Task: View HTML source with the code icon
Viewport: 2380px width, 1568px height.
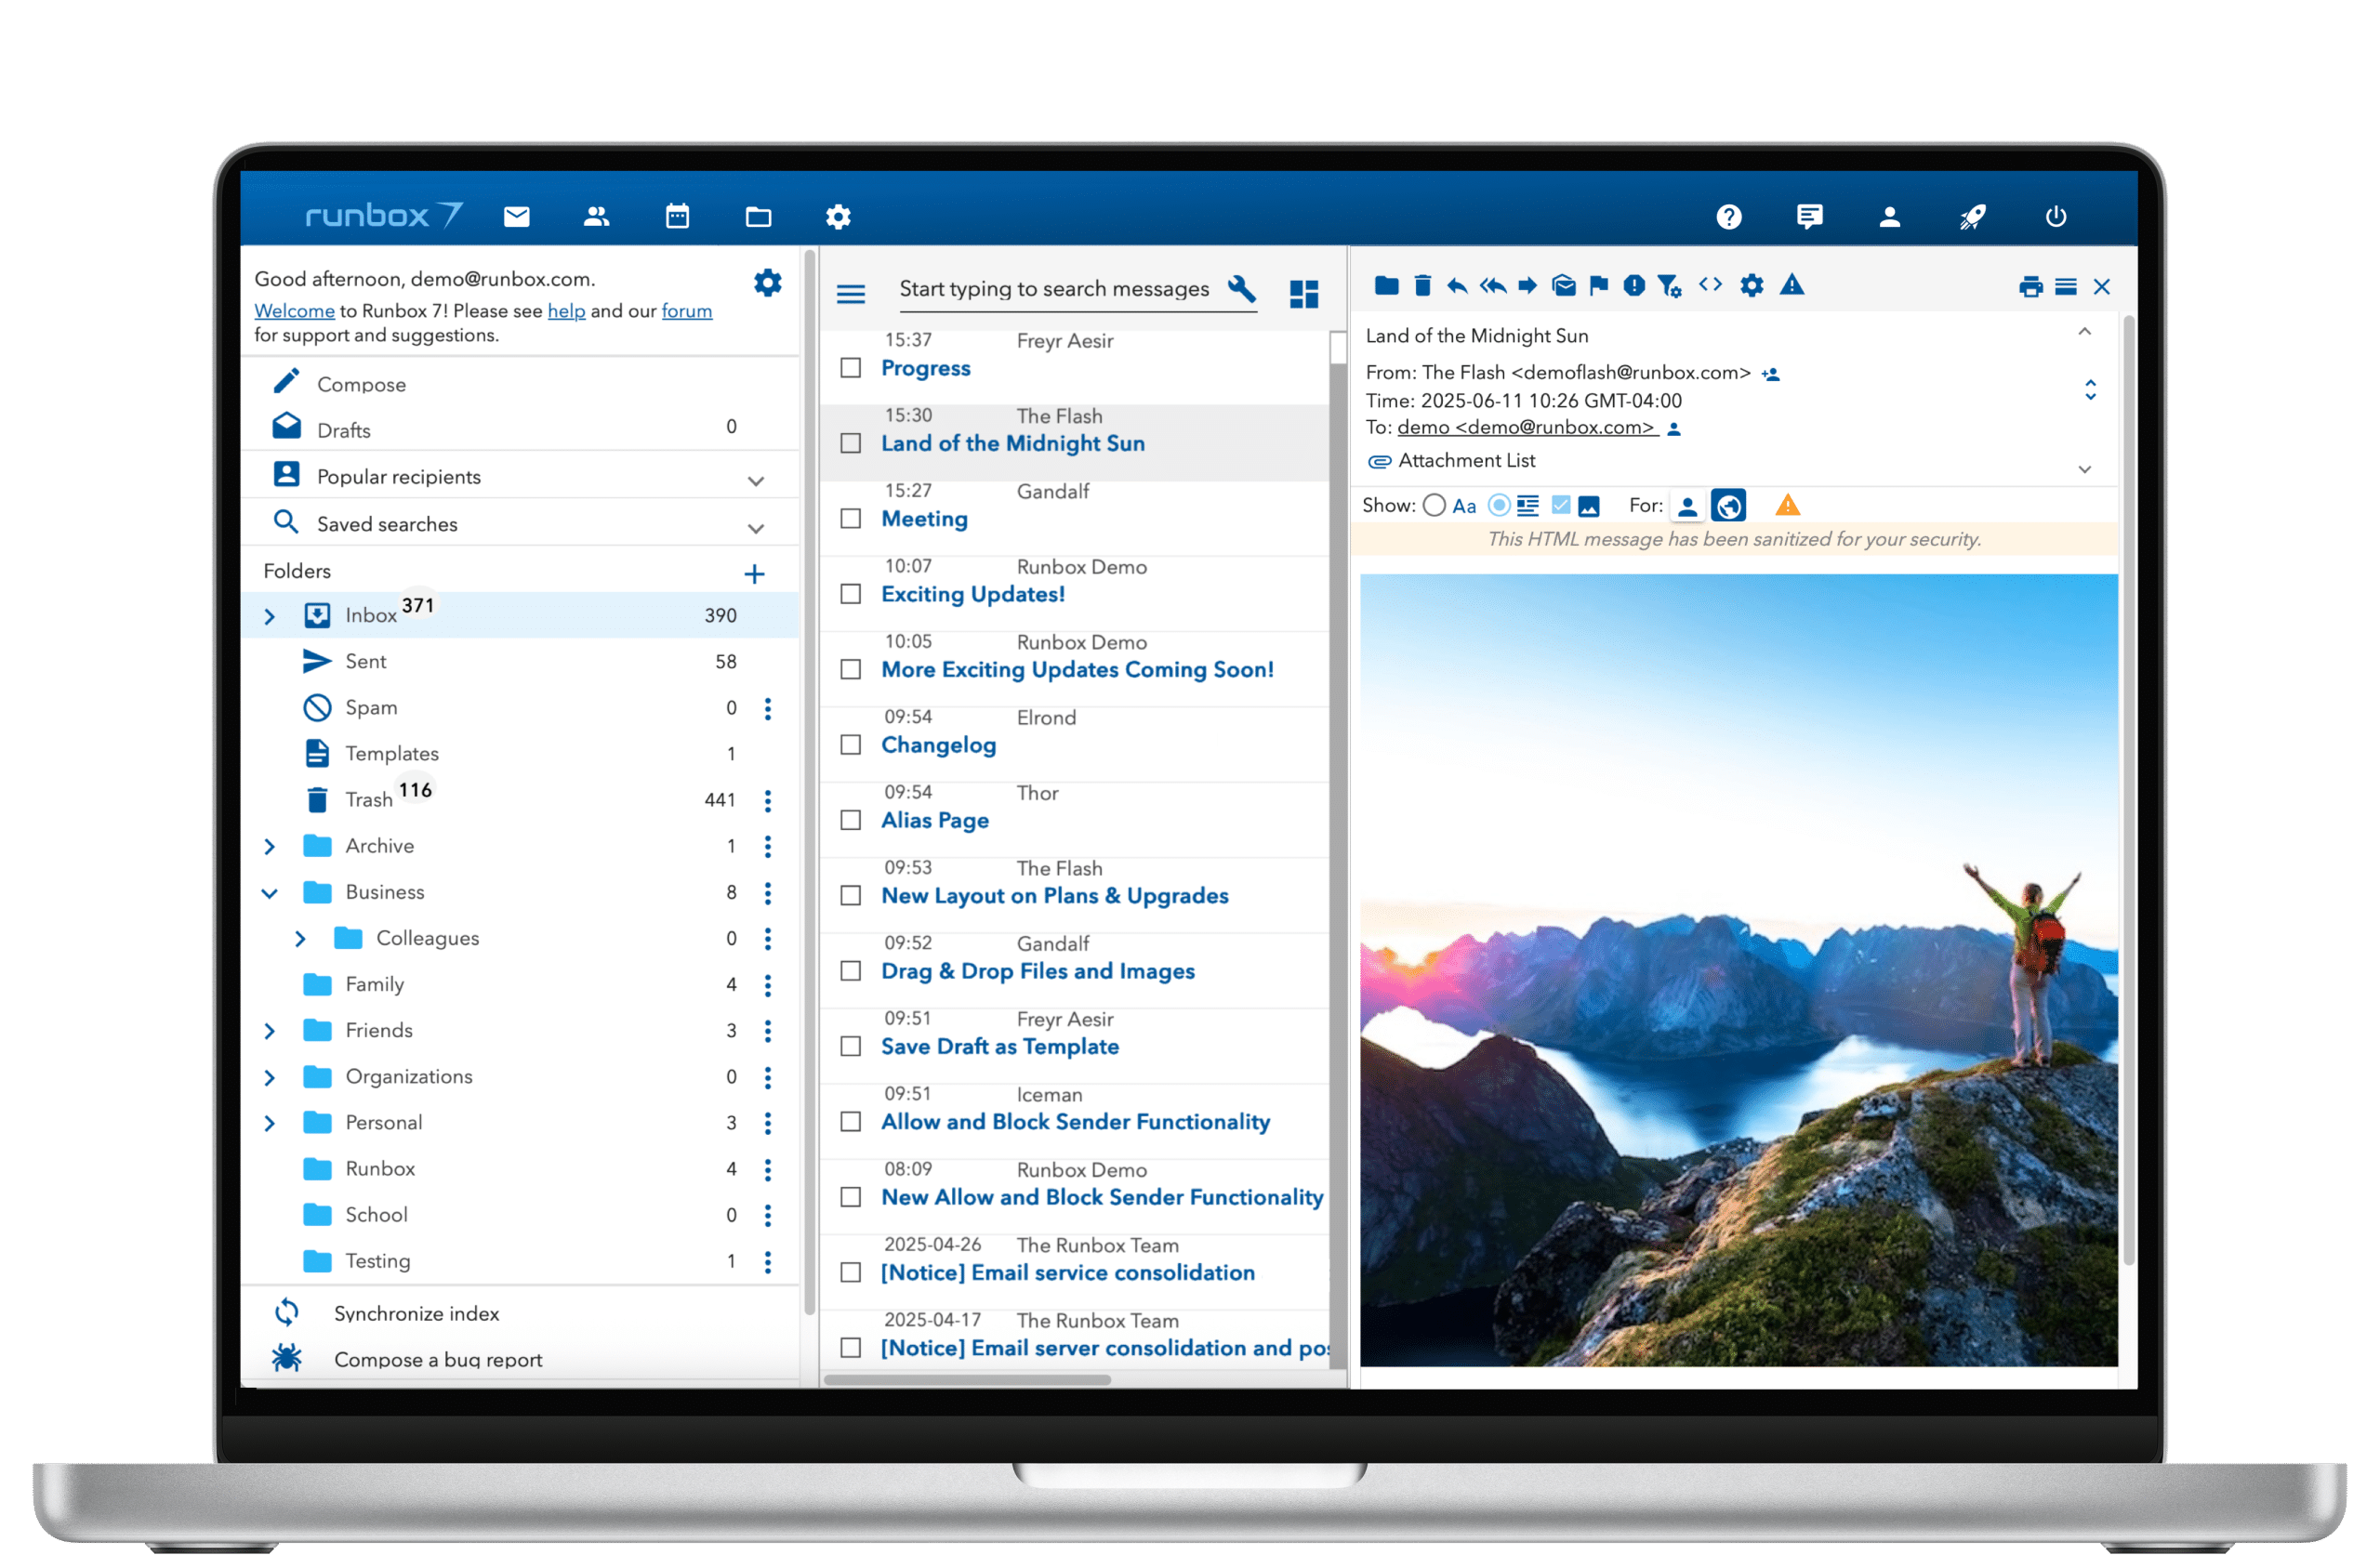Action: [x=1710, y=285]
